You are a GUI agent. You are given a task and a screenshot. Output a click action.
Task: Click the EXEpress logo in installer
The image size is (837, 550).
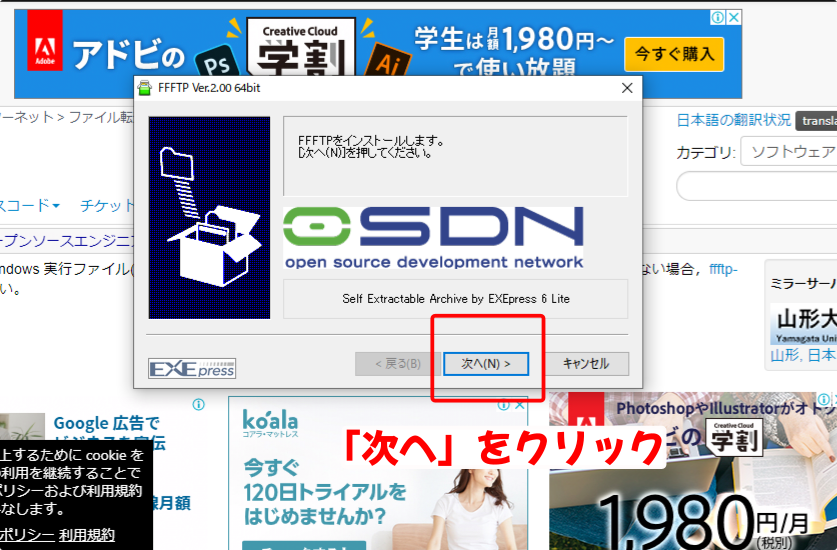pyautogui.click(x=192, y=368)
